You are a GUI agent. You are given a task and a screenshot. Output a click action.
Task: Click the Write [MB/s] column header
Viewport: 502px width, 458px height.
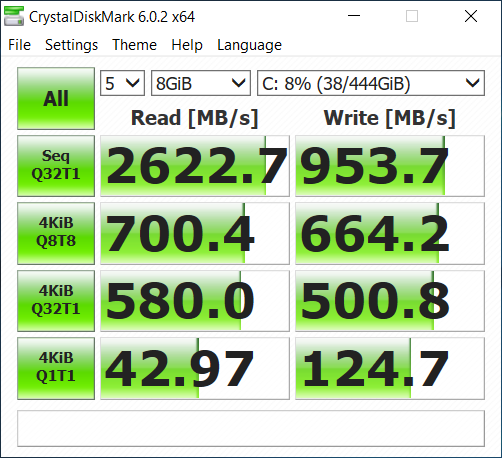tap(390, 118)
